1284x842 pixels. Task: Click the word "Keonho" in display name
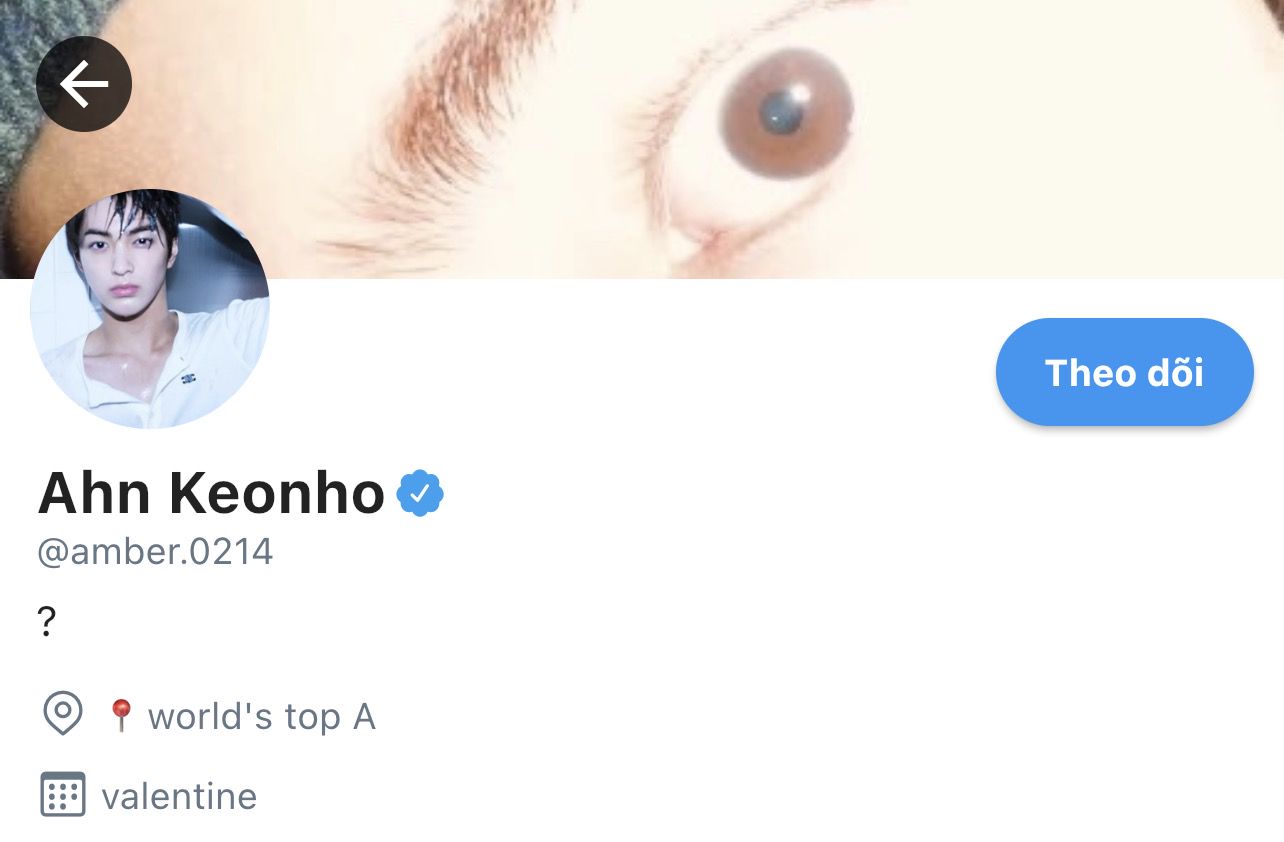pos(277,493)
